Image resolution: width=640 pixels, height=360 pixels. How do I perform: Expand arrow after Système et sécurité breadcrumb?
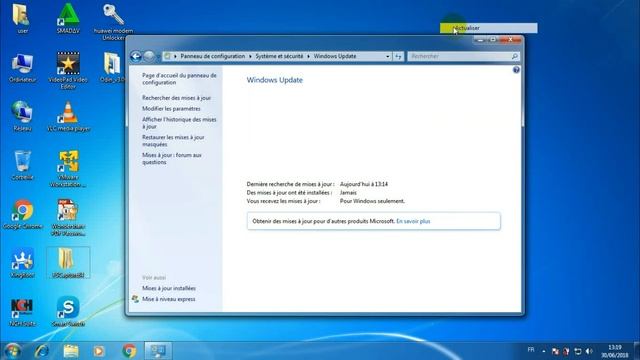(x=308, y=56)
